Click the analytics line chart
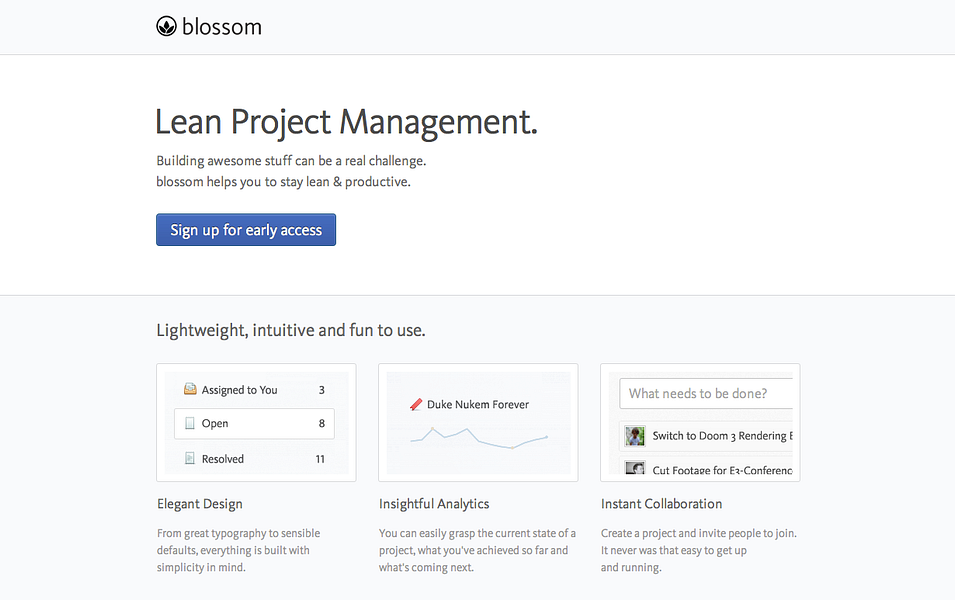This screenshot has width=955, height=600. [x=478, y=438]
